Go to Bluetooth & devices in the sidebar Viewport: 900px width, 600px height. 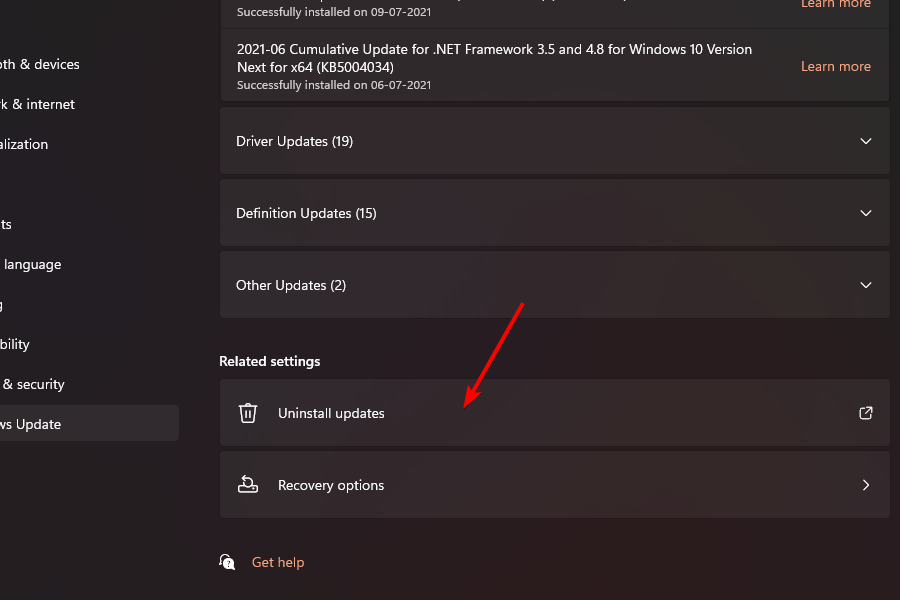tap(40, 64)
